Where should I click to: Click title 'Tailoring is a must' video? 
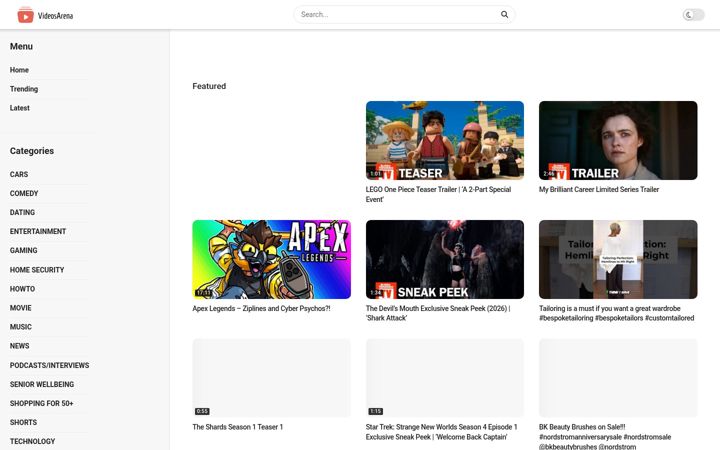point(617,313)
